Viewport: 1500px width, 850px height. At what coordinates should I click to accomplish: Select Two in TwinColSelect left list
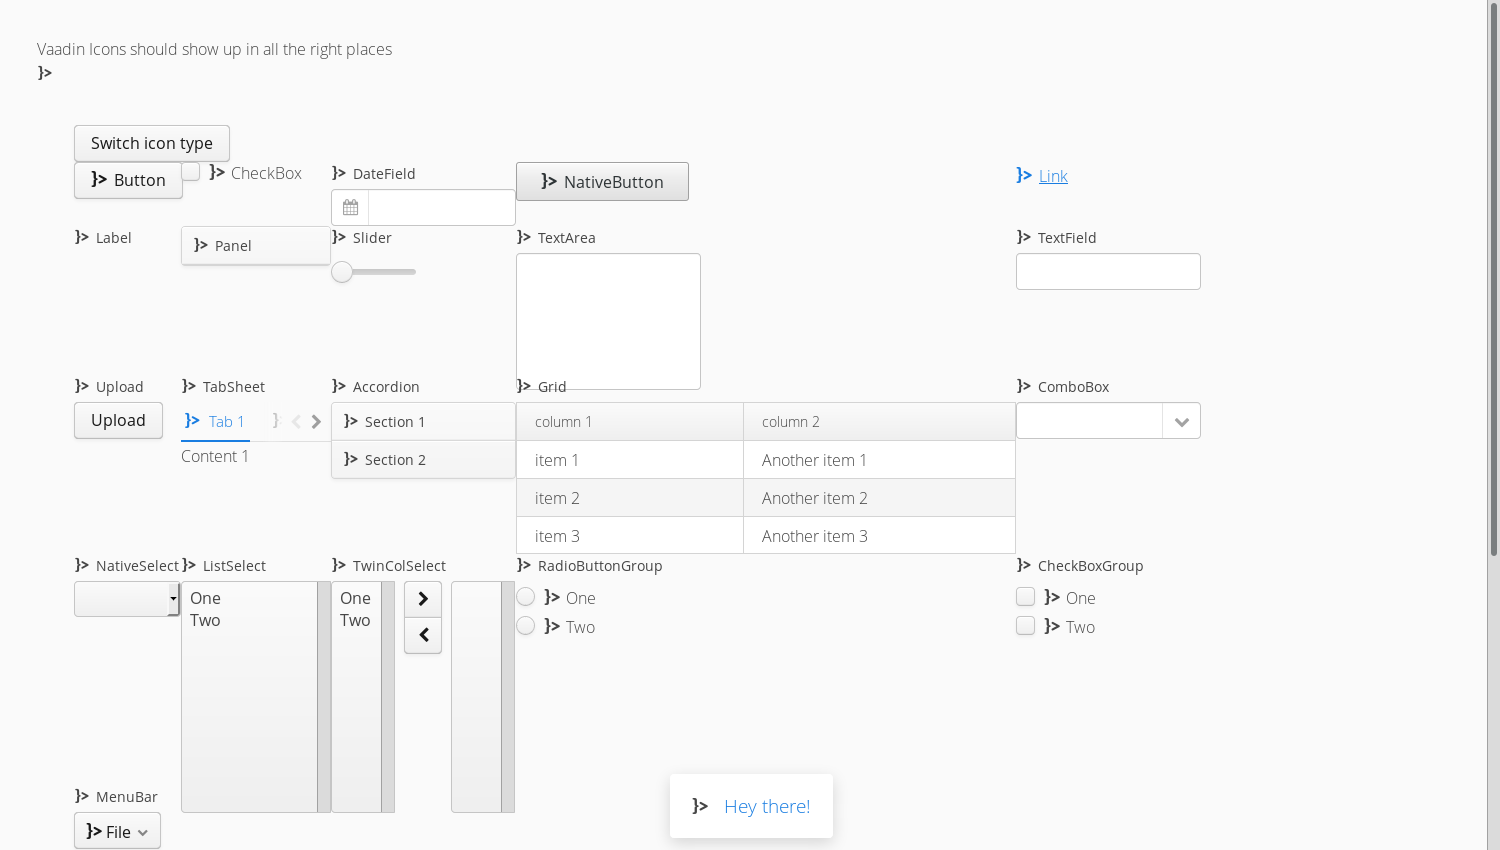[x=356, y=620]
